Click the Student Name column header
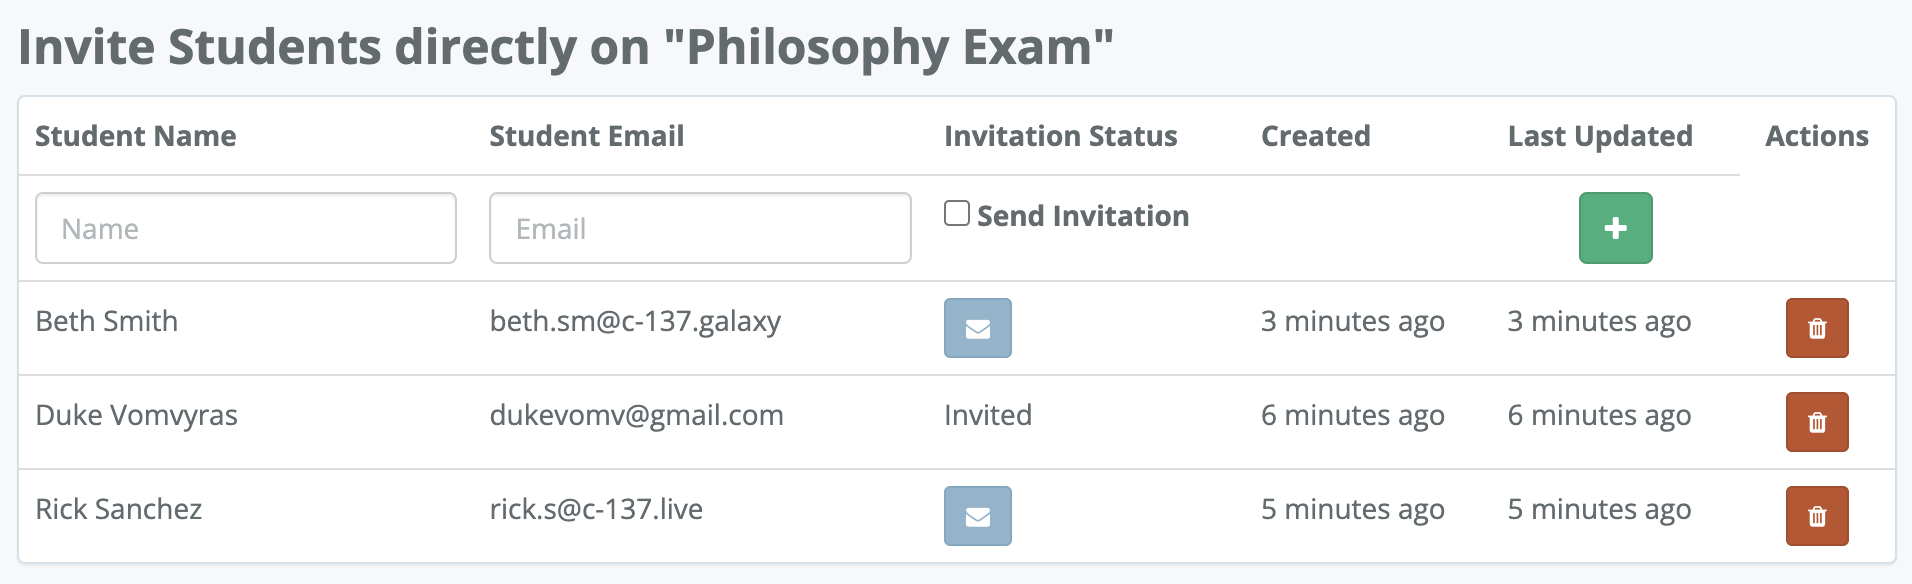Viewport: 1912px width, 584px height. click(136, 136)
